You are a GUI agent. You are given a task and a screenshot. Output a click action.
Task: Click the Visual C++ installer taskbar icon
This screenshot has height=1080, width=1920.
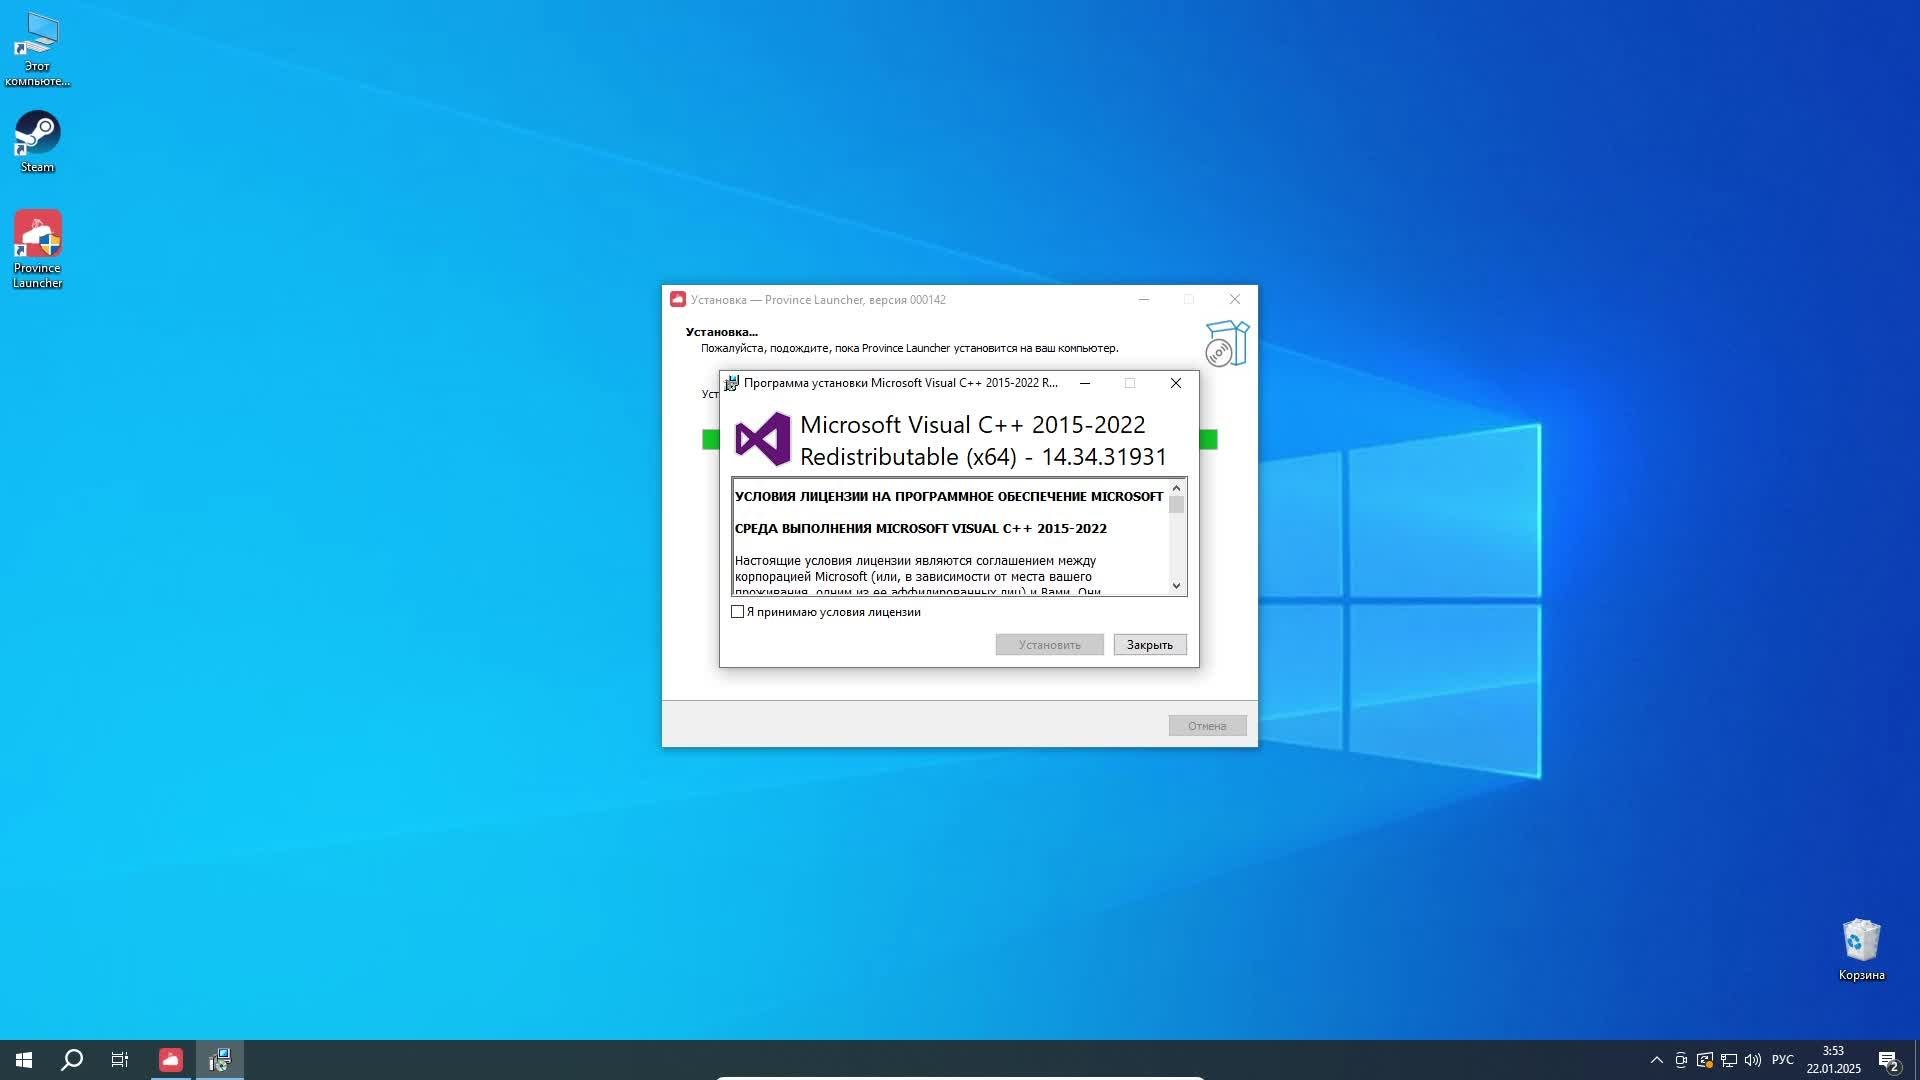(x=220, y=1060)
